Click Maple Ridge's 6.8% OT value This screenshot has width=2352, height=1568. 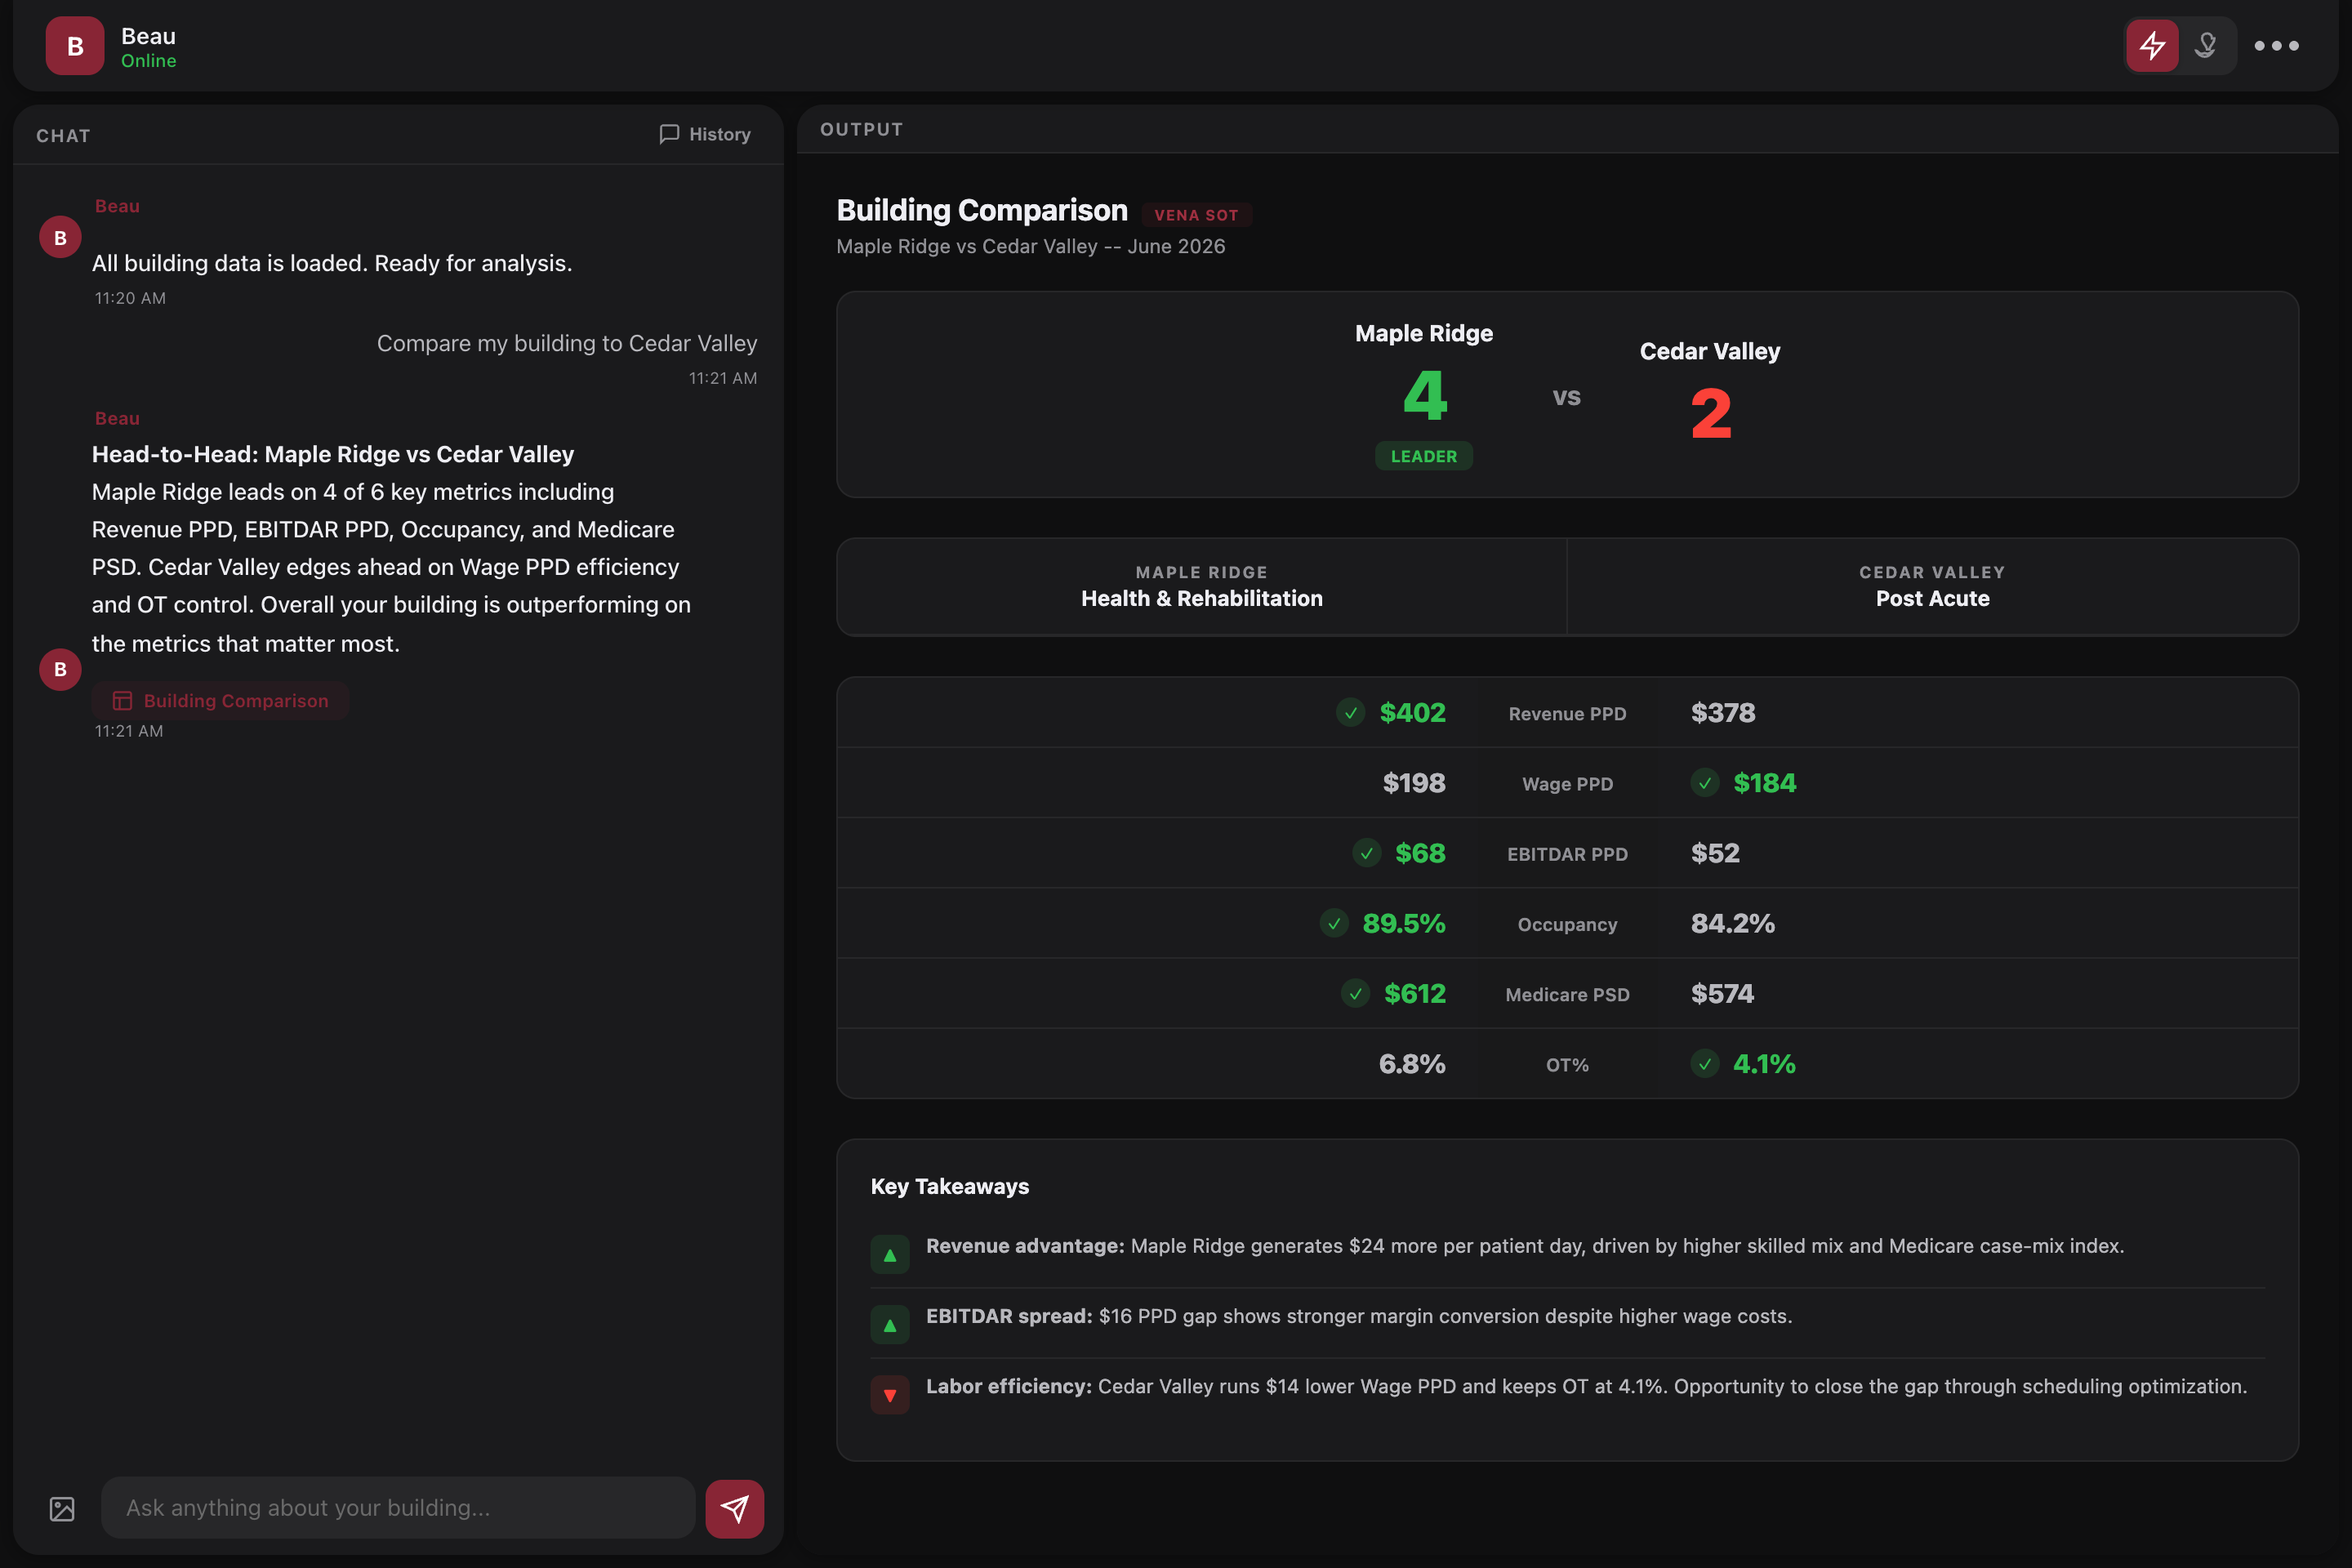1412,1064
